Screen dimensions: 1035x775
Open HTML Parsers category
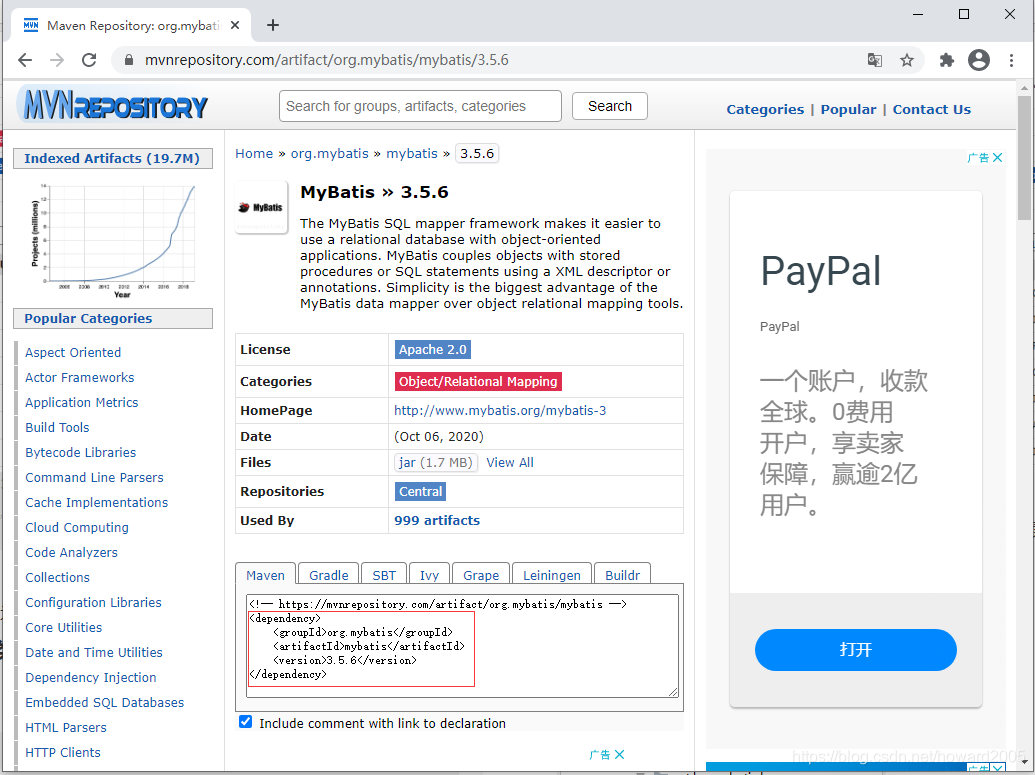65,728
